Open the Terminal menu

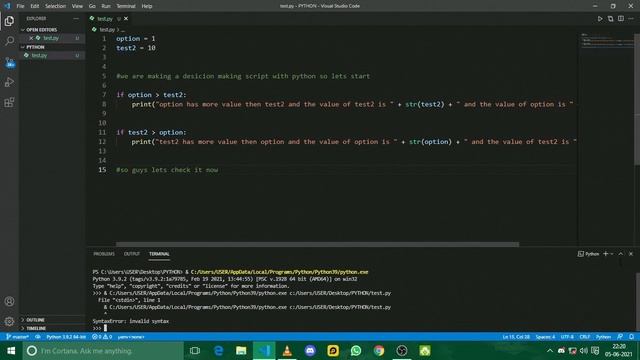pyautogui.click(x=126, y=6)
